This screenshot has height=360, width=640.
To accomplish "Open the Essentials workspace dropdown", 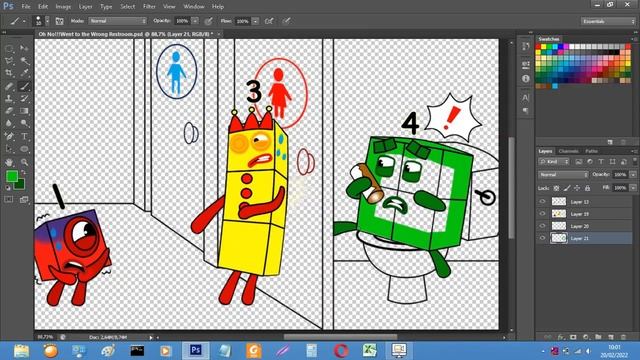I will 608,21.
